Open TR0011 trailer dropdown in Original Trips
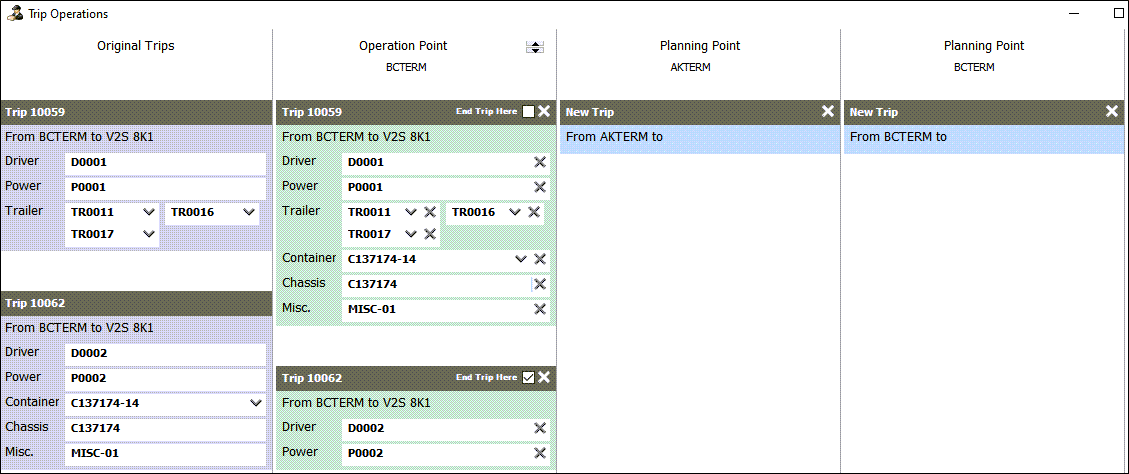This screenshot has height=474, width=1129. pos(149,212)
